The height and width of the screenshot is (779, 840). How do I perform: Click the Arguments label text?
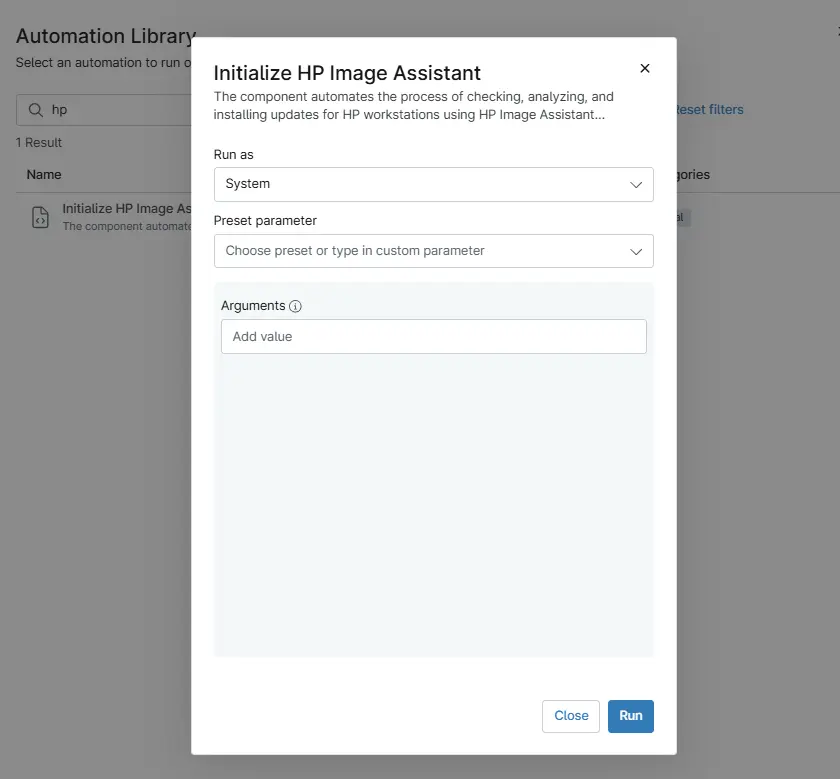click(253, 306)
